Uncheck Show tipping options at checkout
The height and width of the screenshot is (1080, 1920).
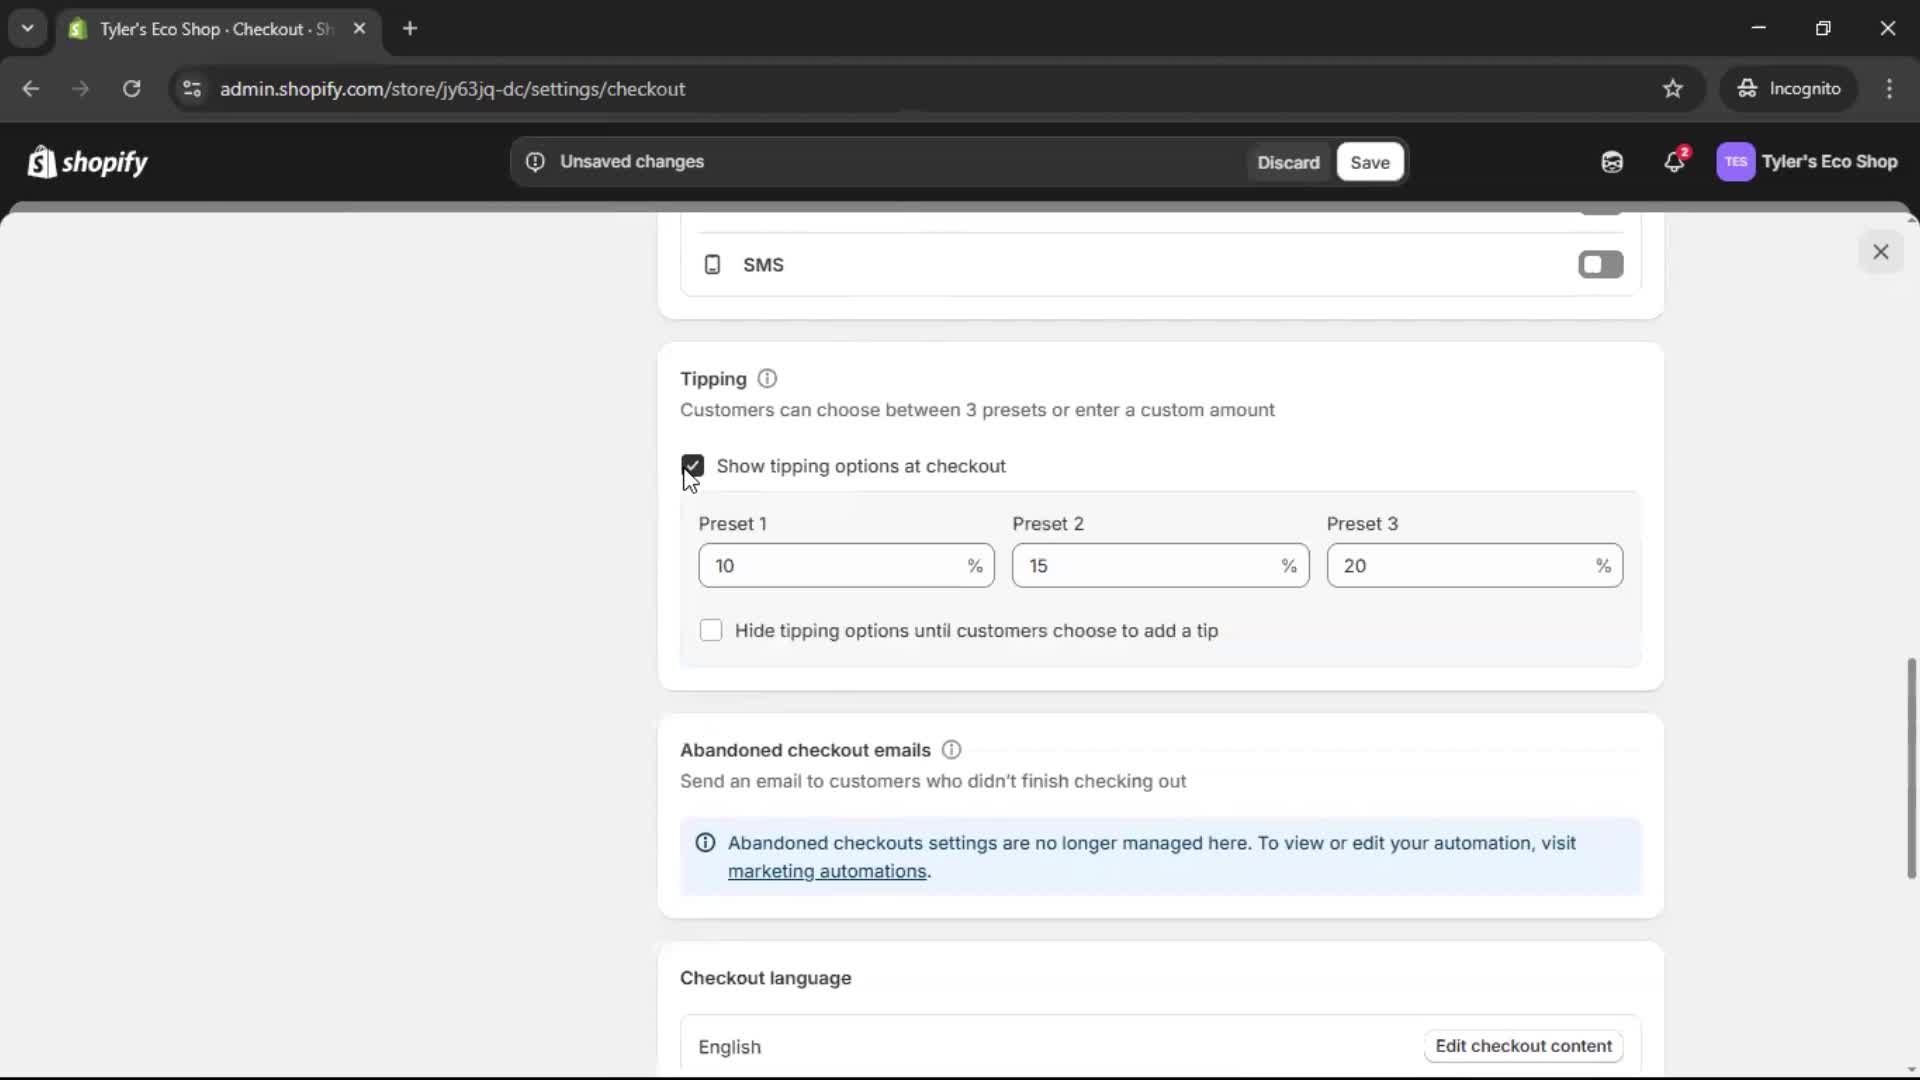coord(693,466)
